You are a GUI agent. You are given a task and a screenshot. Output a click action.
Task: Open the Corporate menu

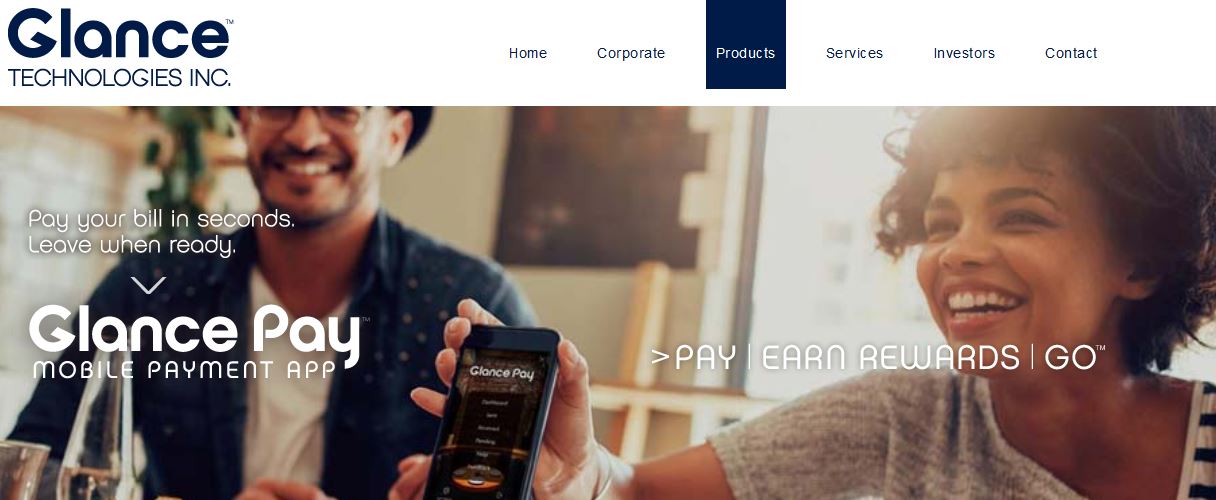pyautogui.click(x=631, y=53)
